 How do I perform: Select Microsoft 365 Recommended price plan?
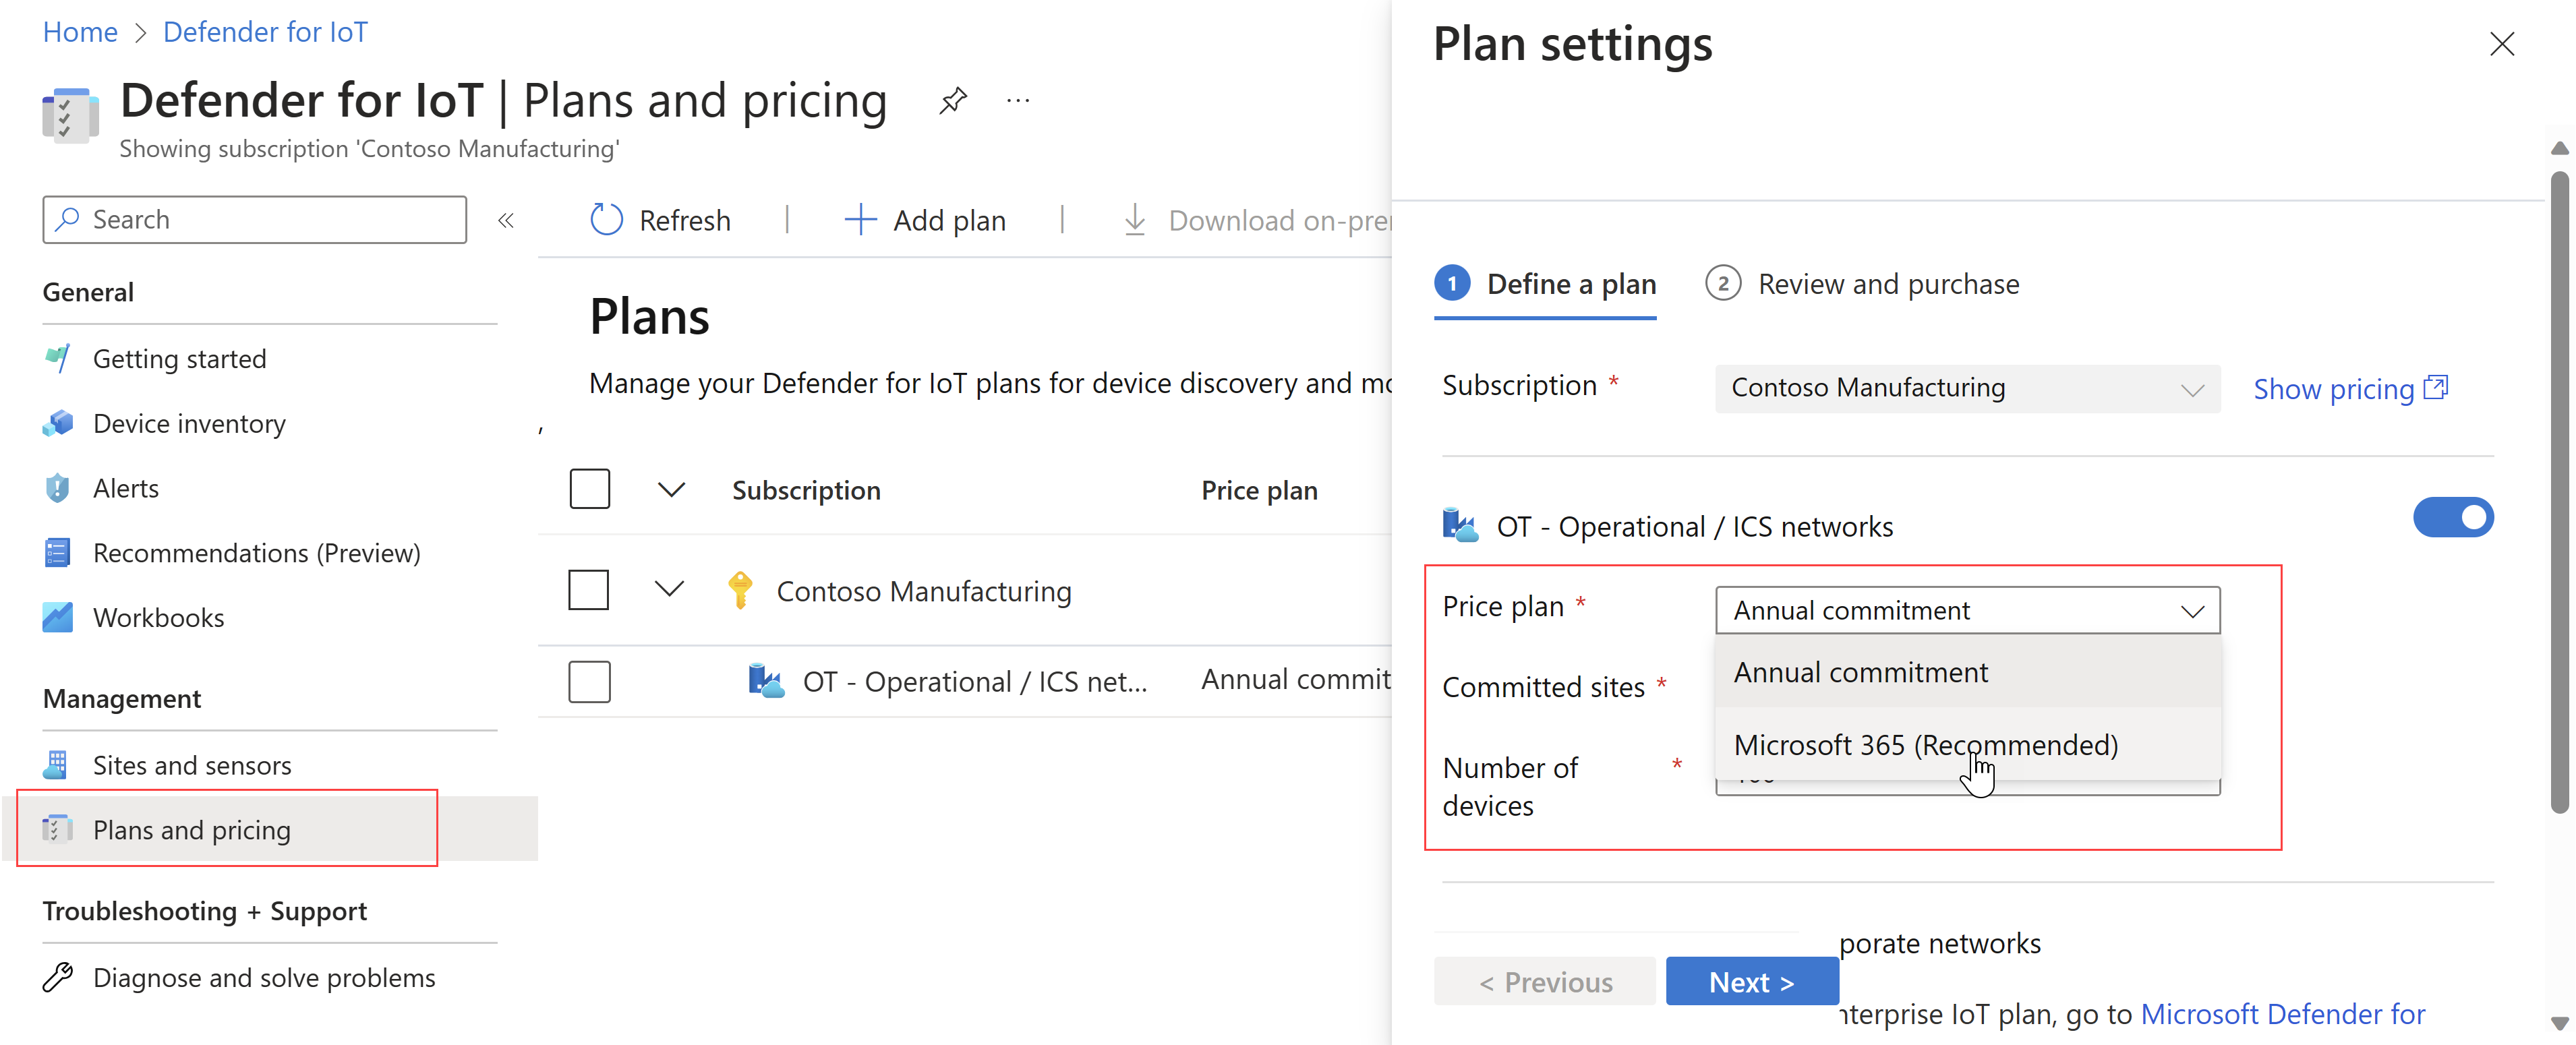click(x=1929, y=743)
